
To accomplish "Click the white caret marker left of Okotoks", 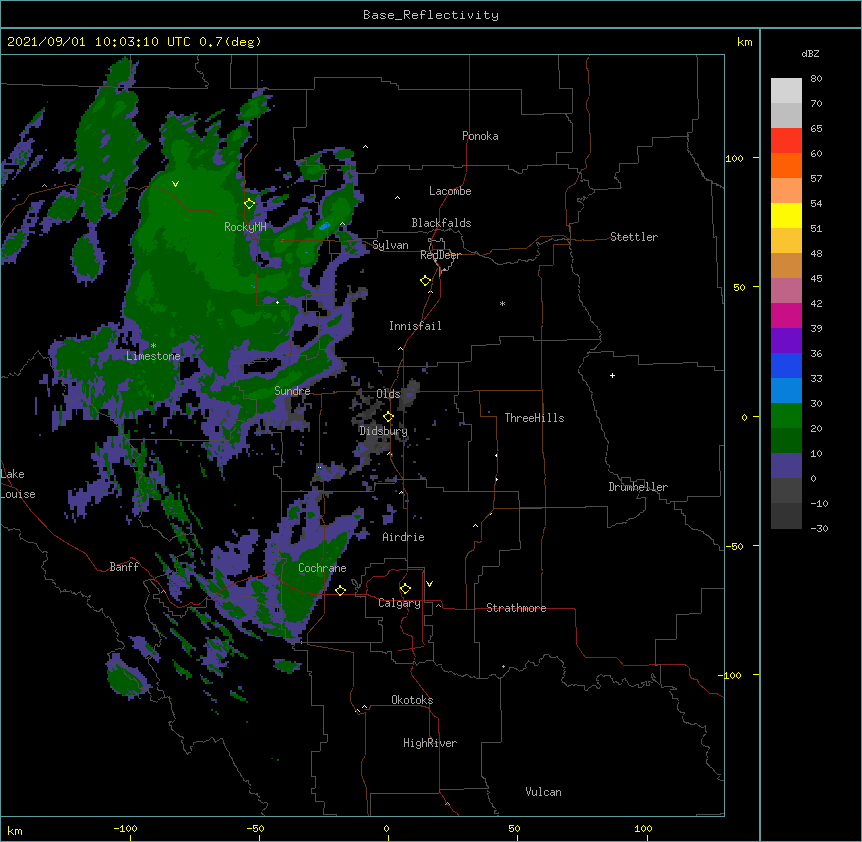I will tap(364, 707).
